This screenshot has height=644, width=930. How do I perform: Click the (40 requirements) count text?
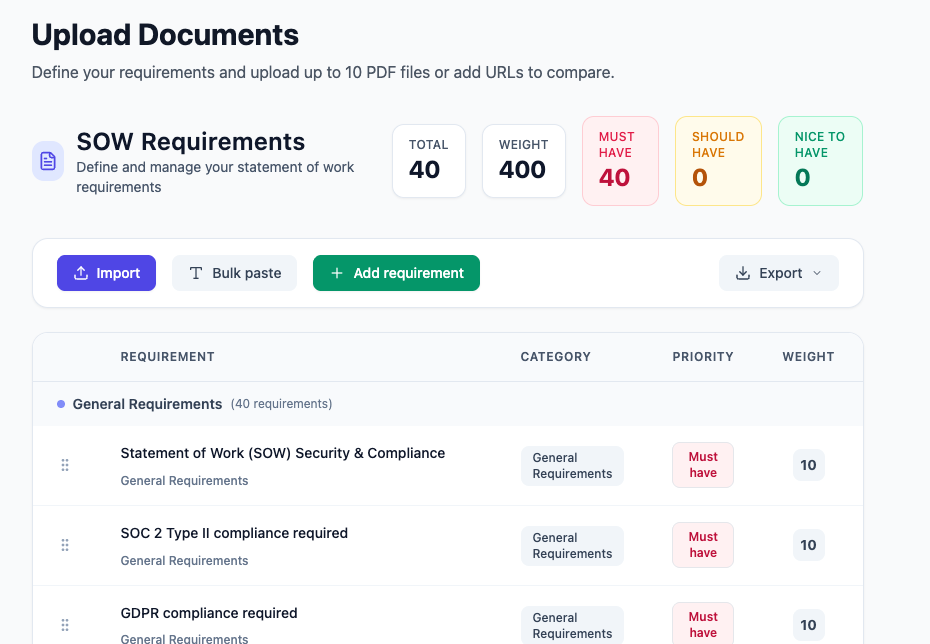click(281, 404)
